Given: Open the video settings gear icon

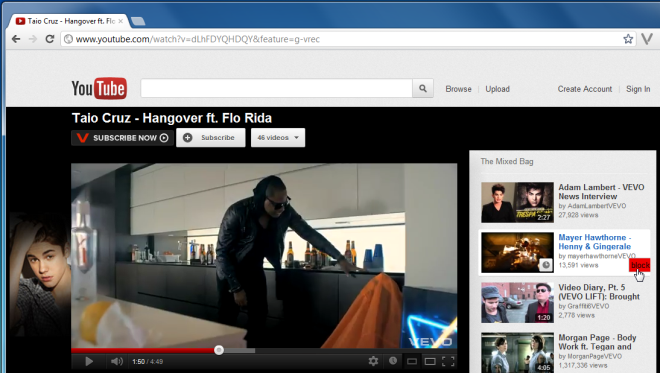Looking at the screenshot, I should 373,361.
